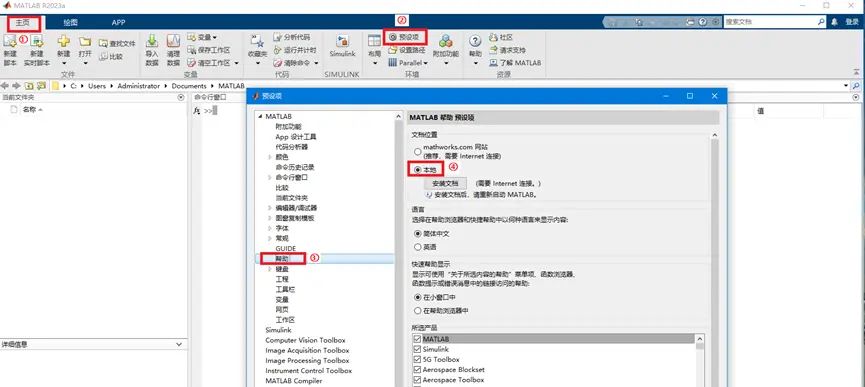Click the 搜索文档 search field
This screenshot has width=865, height=387.
coord(771,22)
